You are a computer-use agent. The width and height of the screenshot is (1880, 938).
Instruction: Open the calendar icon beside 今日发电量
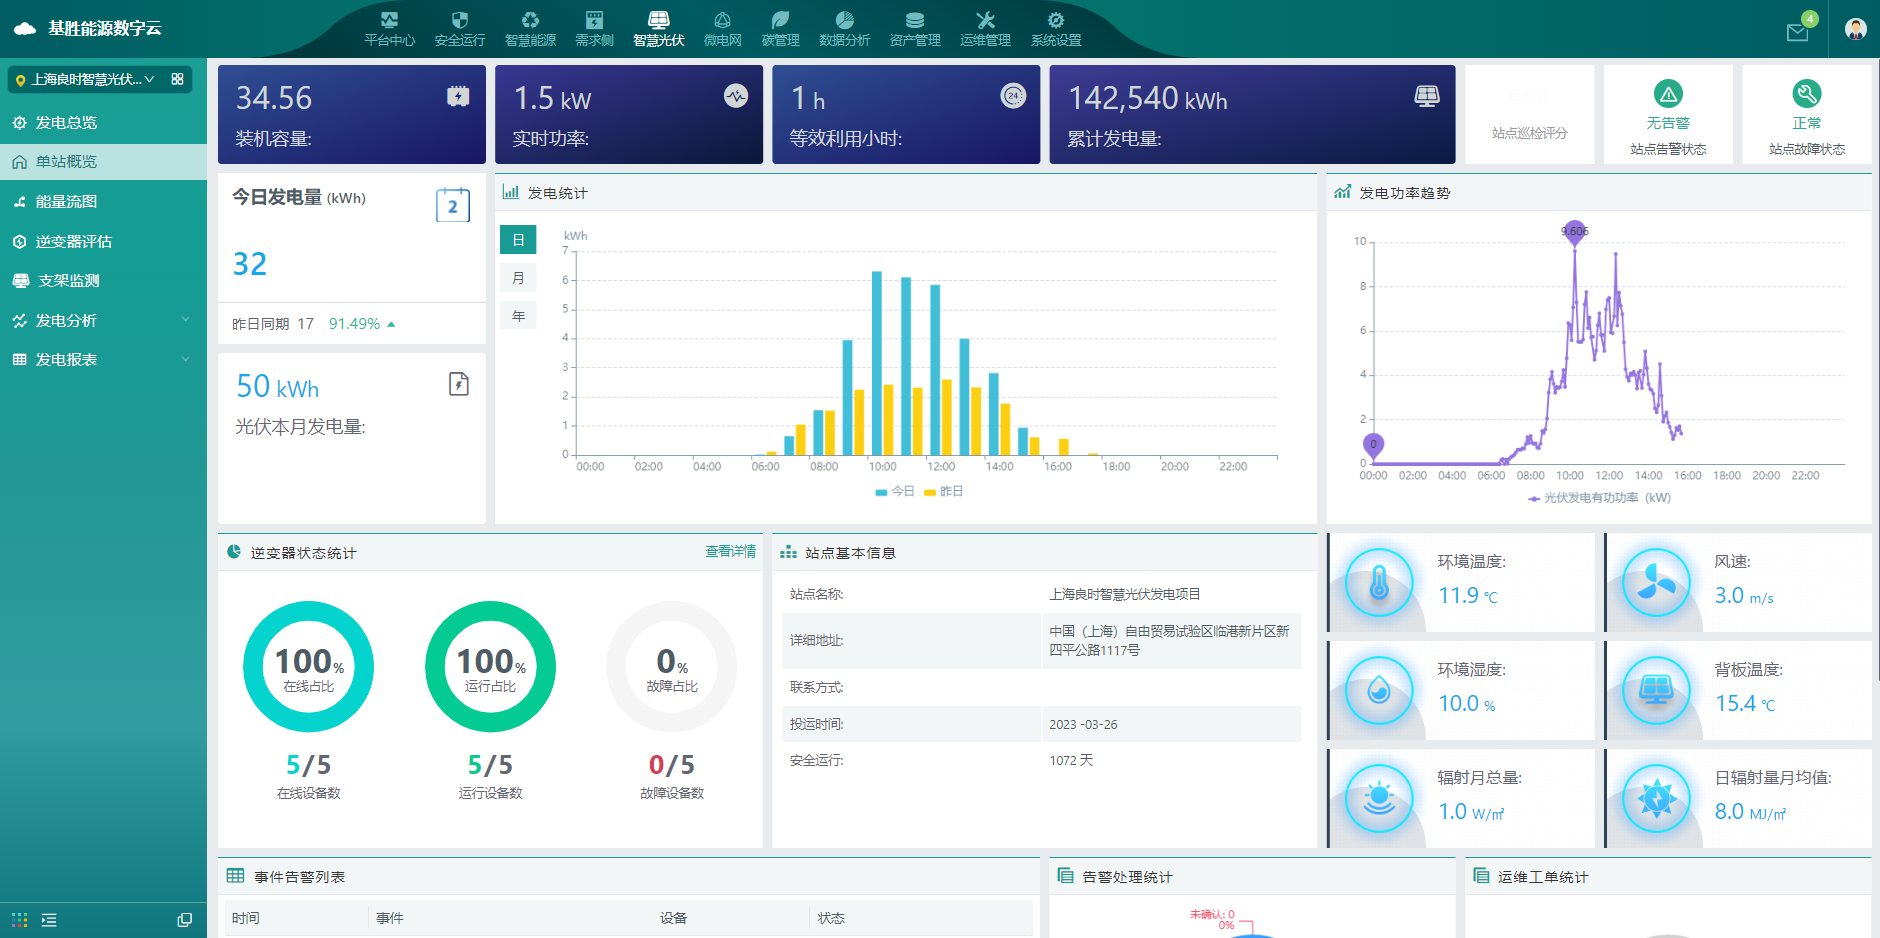[x=452, y=205]
